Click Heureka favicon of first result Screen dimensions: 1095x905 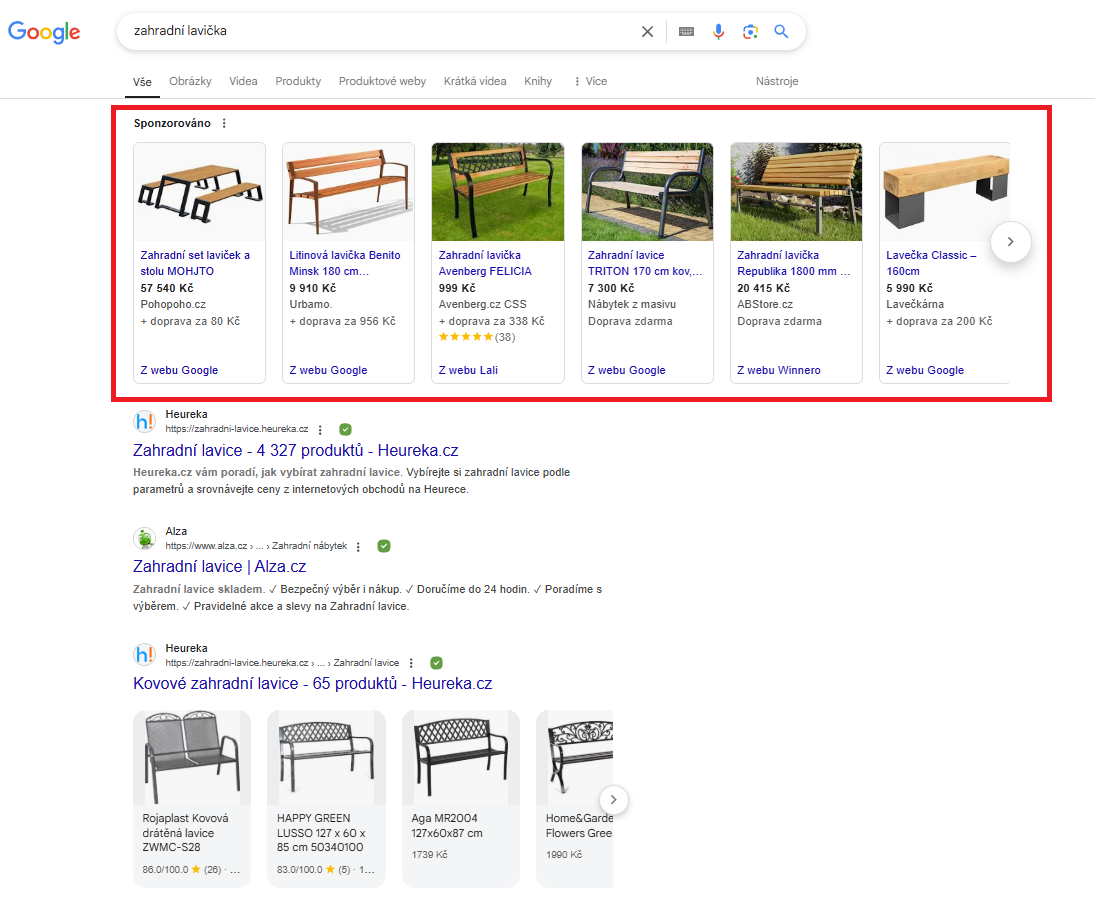145,421
